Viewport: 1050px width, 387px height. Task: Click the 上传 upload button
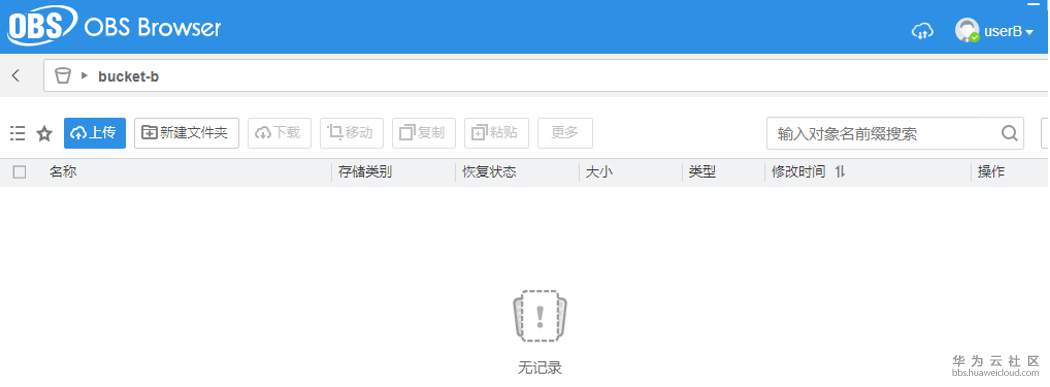point(95,133)
